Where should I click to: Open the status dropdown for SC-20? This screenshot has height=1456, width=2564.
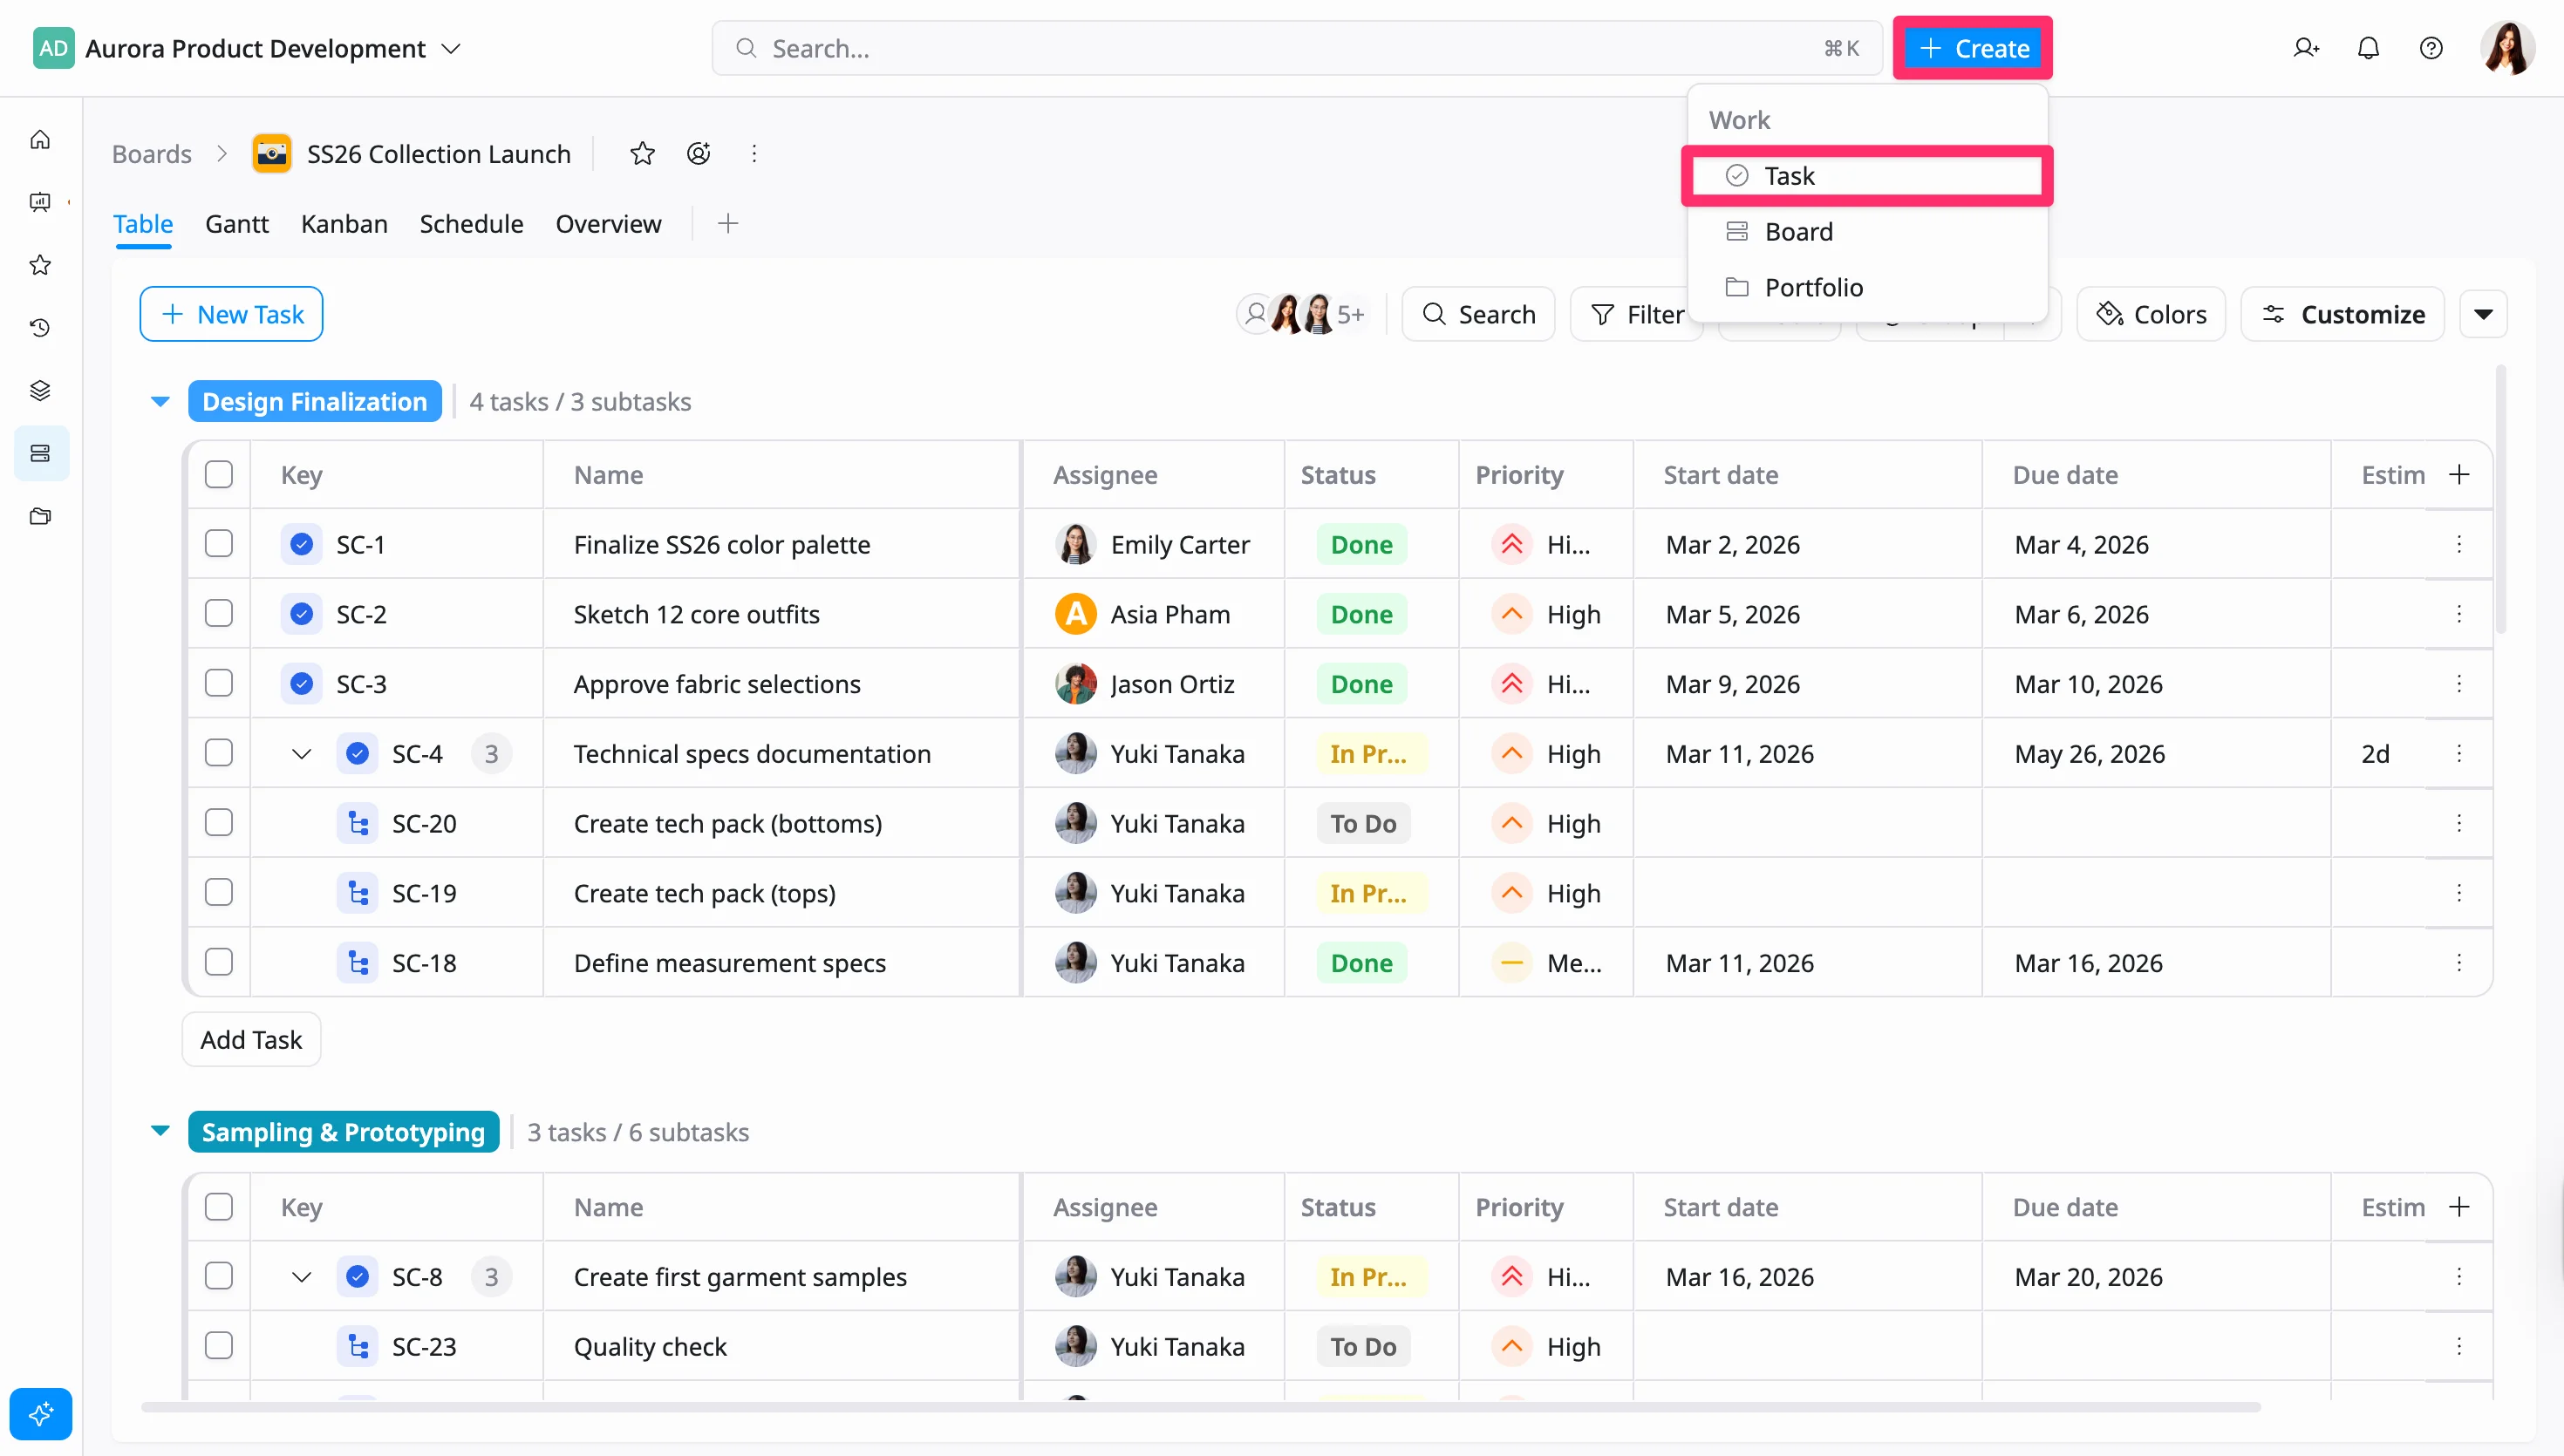click(x=1363, y=823)
